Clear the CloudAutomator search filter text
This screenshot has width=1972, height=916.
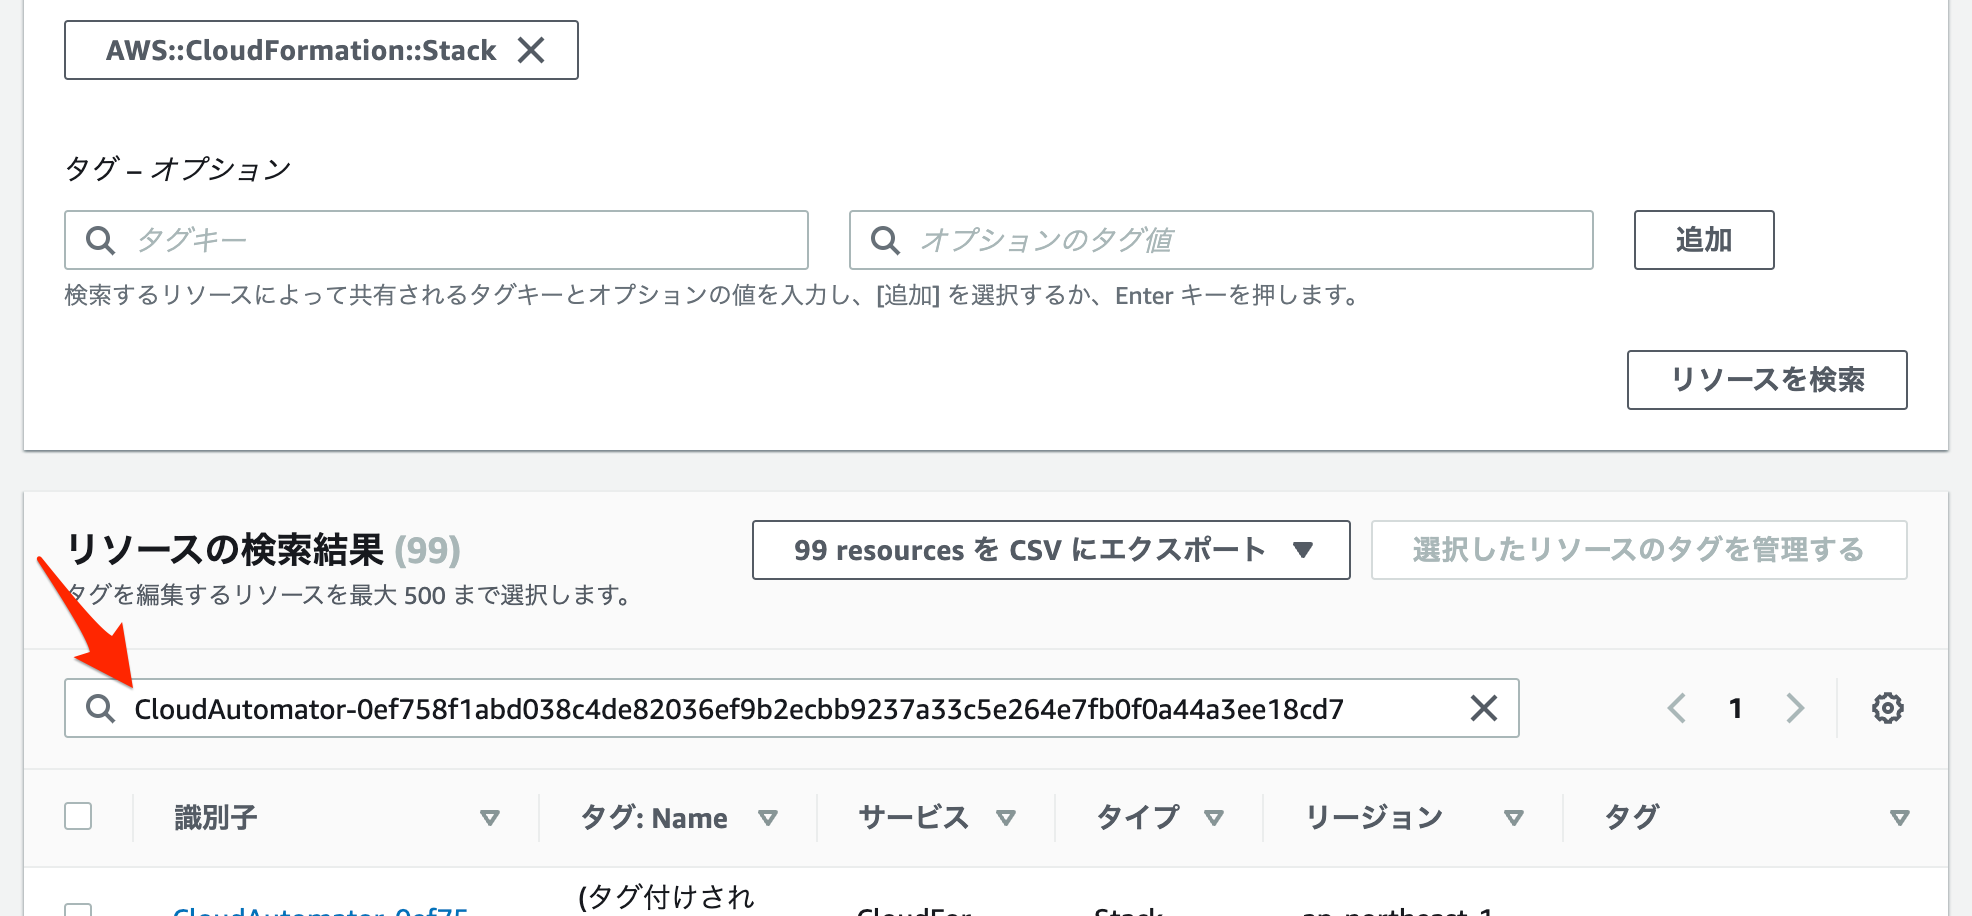pos(1484,708)
